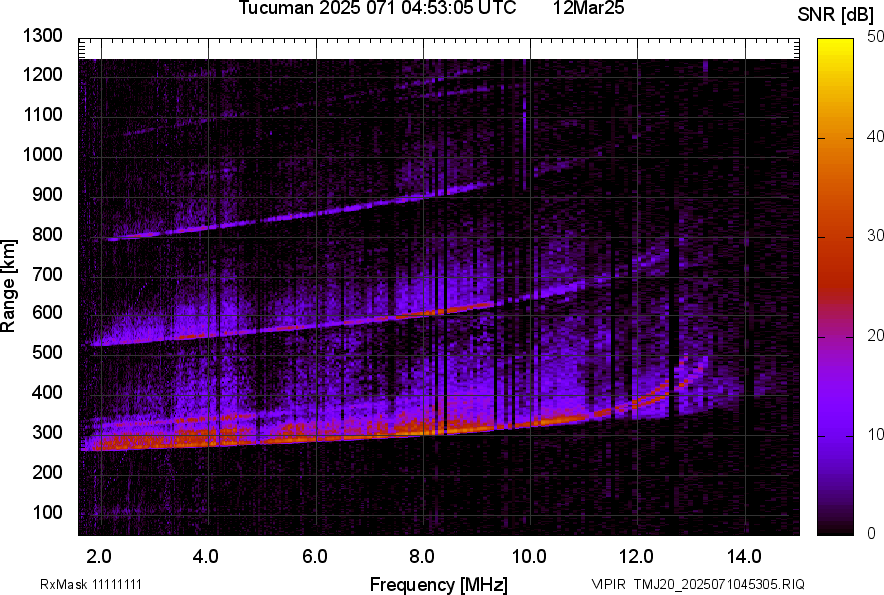Image resolution: width=884 pixels, height=595 pixels.
Task: Click the plot title 'Tucuman 2025 071 04:53:05 UTC'
Action: coord(377,9)
